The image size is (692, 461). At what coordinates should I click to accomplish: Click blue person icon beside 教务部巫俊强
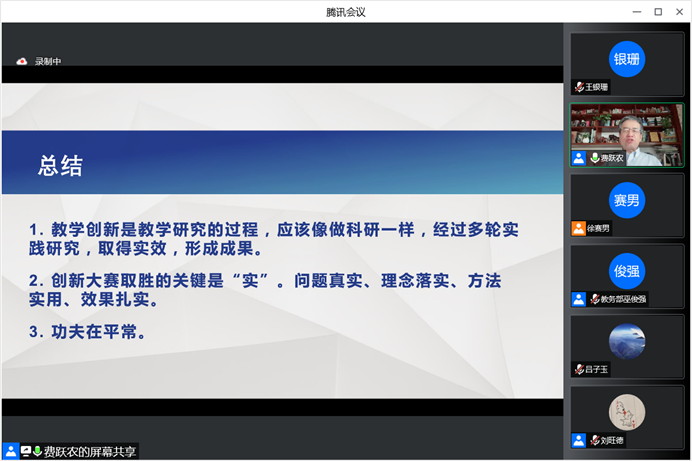tap(579, 299)
